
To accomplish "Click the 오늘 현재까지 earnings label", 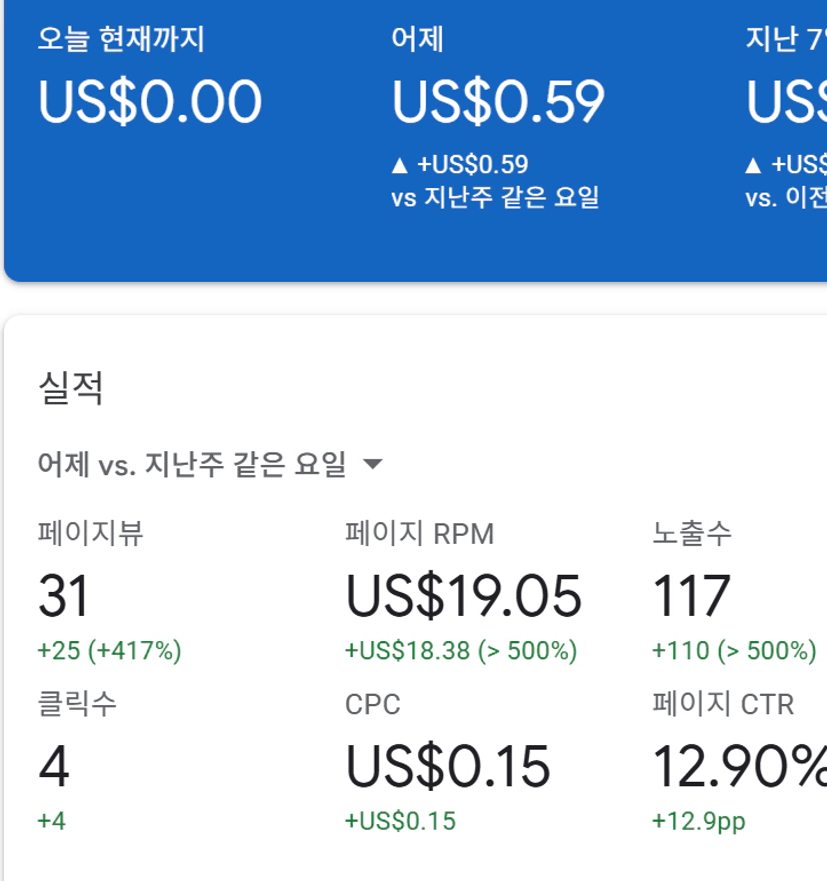I will pos(121,40).
